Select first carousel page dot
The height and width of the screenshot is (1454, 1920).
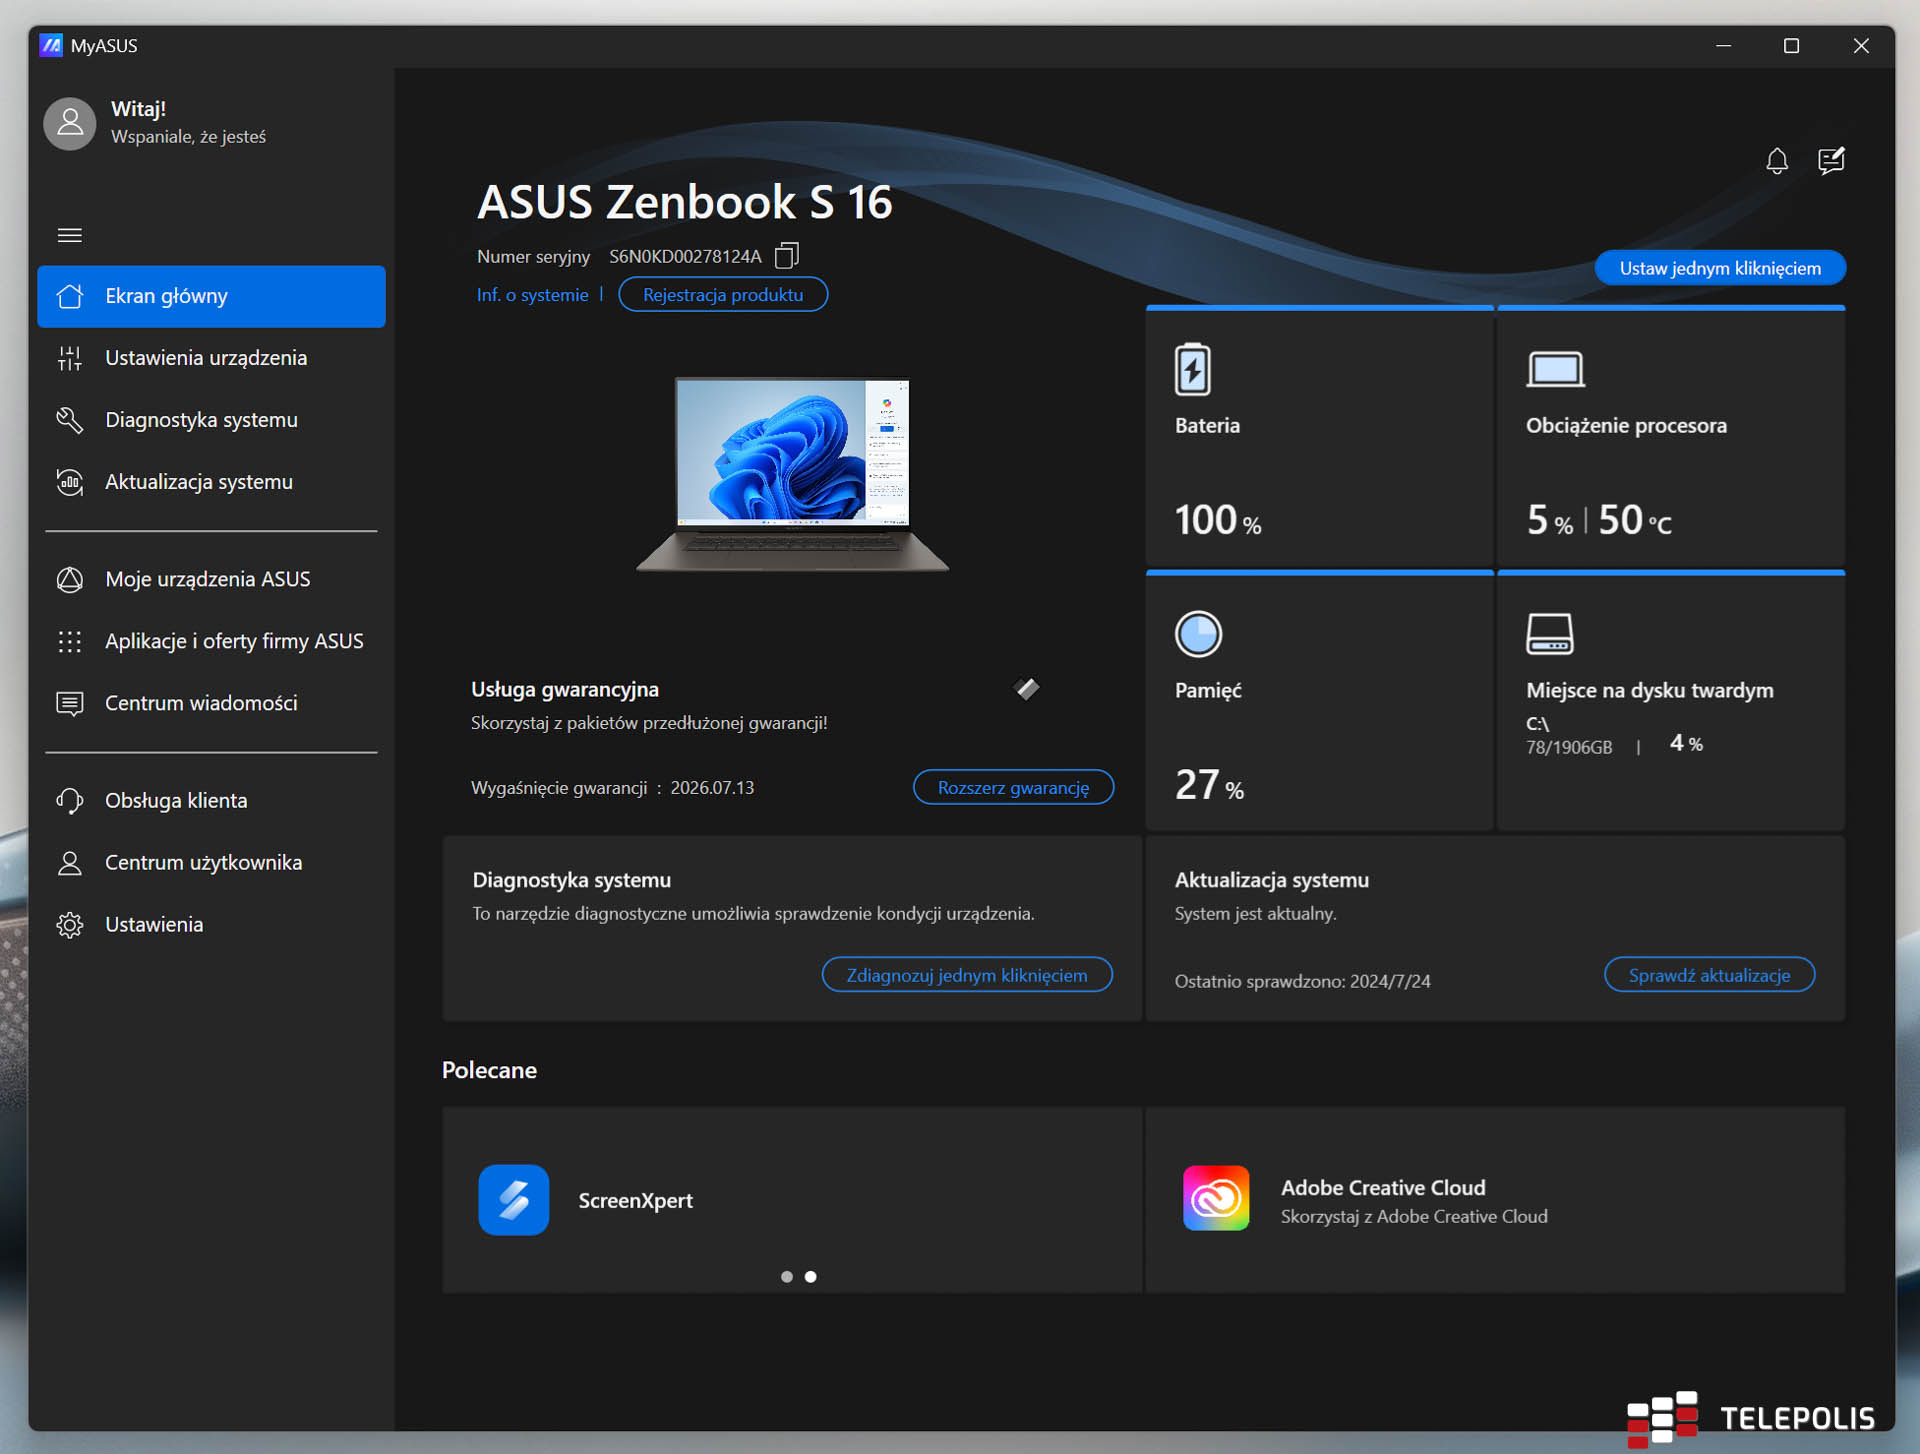click(787, 1276)
